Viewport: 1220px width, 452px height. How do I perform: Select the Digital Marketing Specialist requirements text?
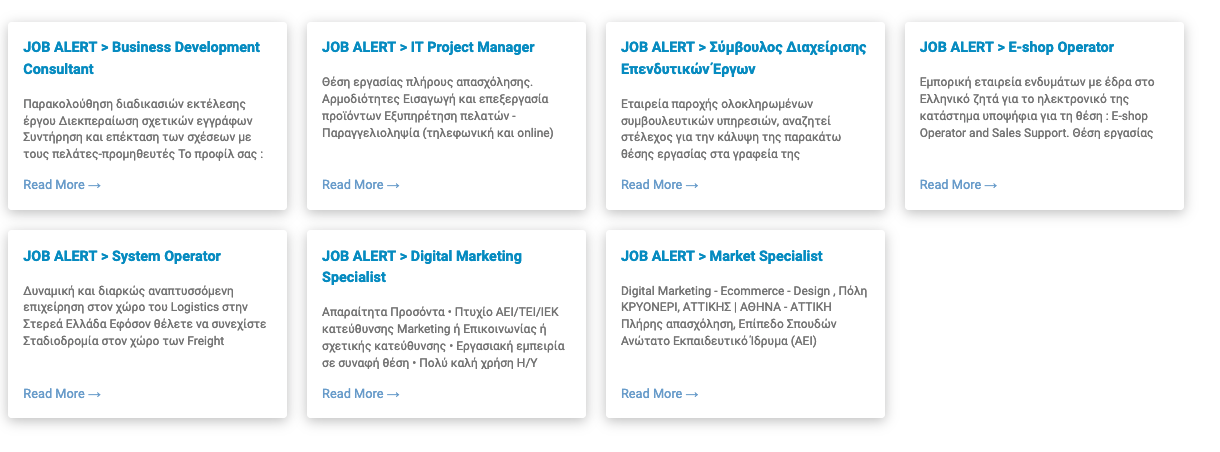[444, 337]
